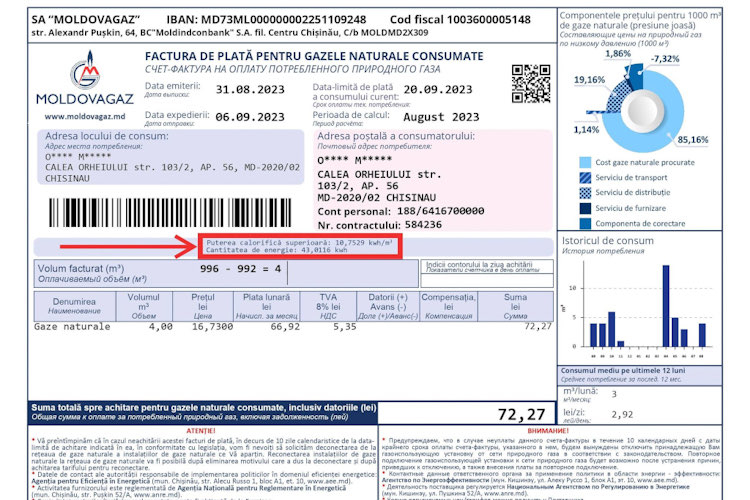Click the red-outlined Puterea calorifică superioară box
The image size is (750, 500).
pyautogui.click(x=300, y=246)
